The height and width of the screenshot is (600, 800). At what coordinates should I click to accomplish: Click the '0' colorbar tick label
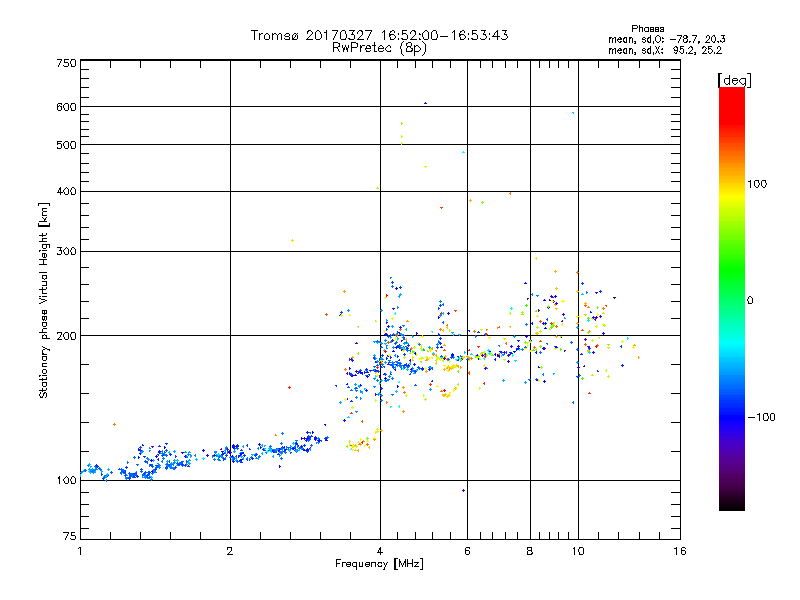coord(750,300)
